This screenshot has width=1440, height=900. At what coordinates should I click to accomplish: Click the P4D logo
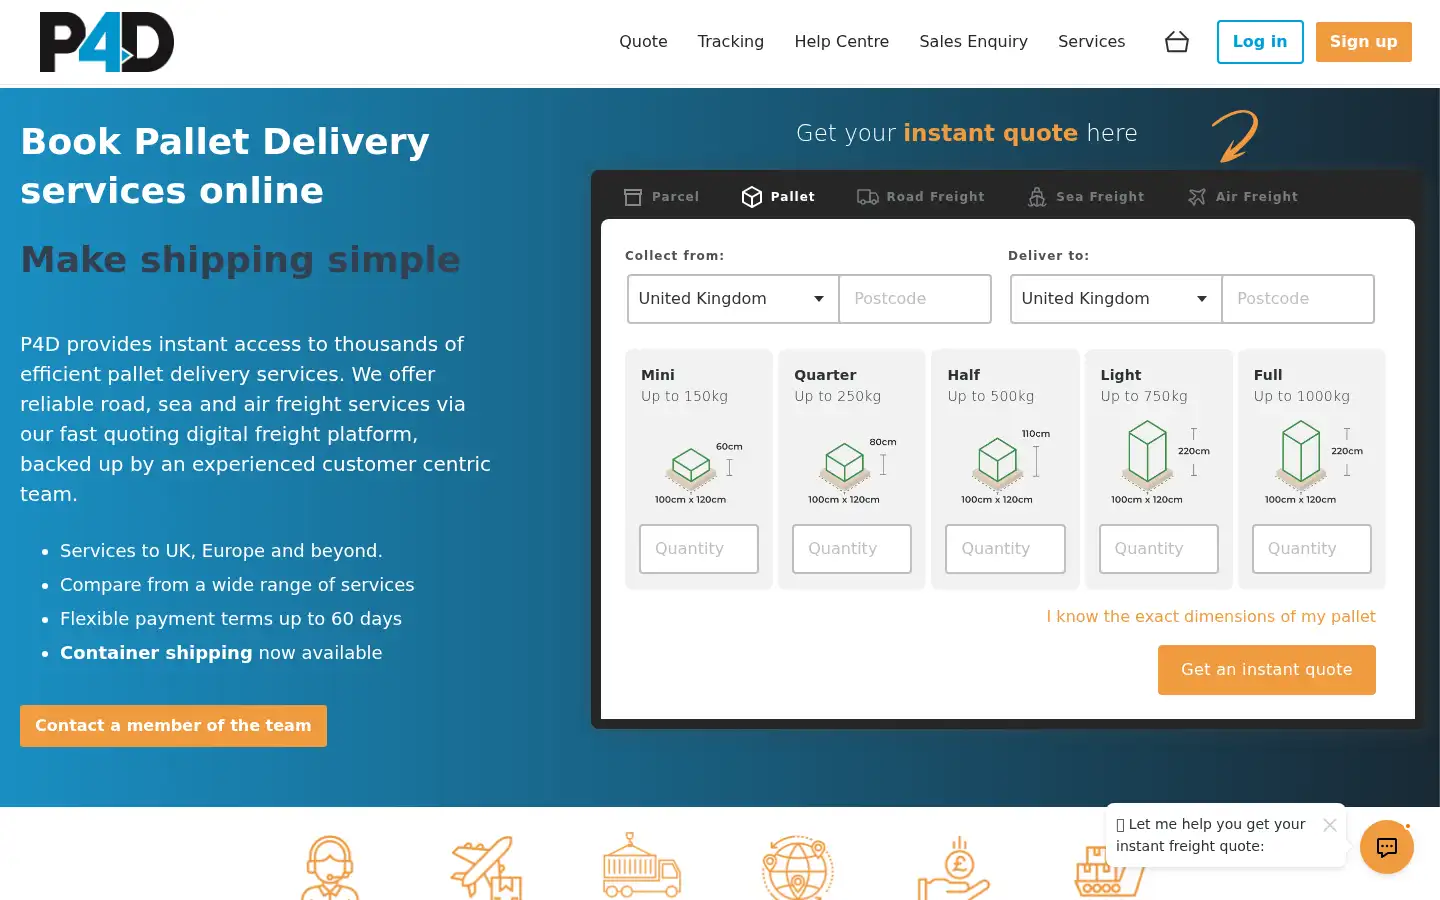point(107,42)
